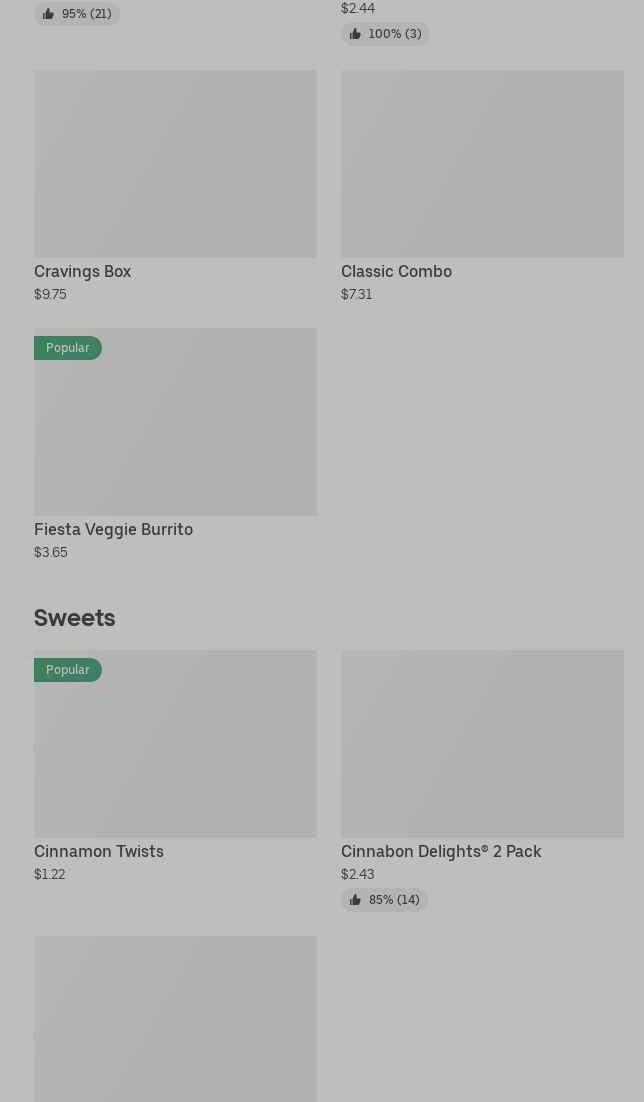Open the Classic Combo image
This screenshot has height=1102, width=644.
point(482,164)
